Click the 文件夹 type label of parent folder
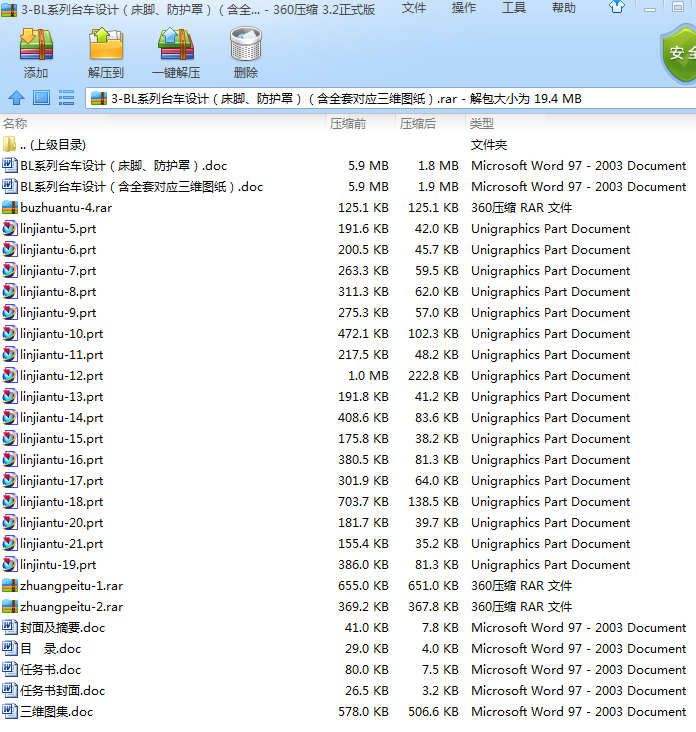696x732 pixels. click(489, 145)
